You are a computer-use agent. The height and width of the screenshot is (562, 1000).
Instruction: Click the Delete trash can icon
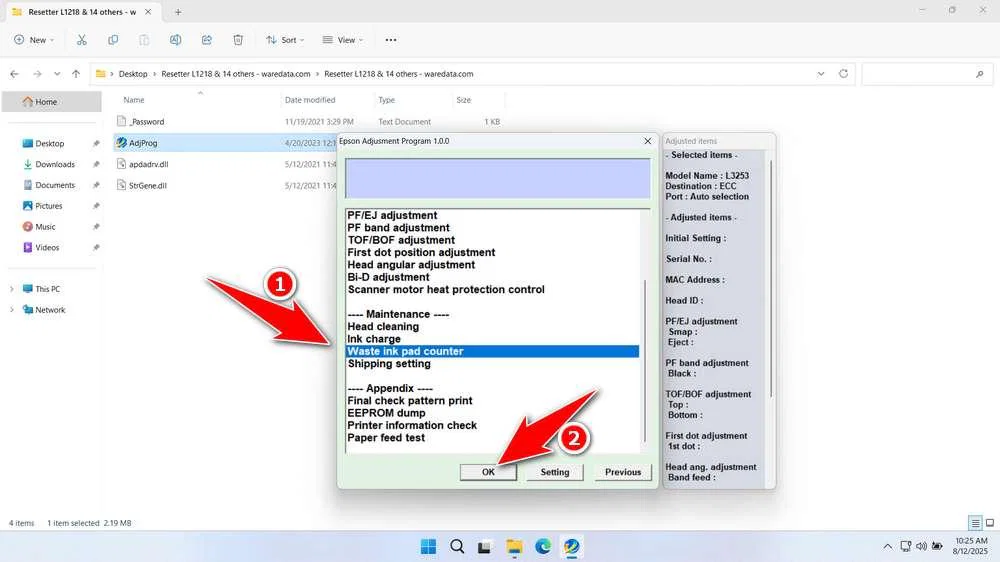coord(238,40)
